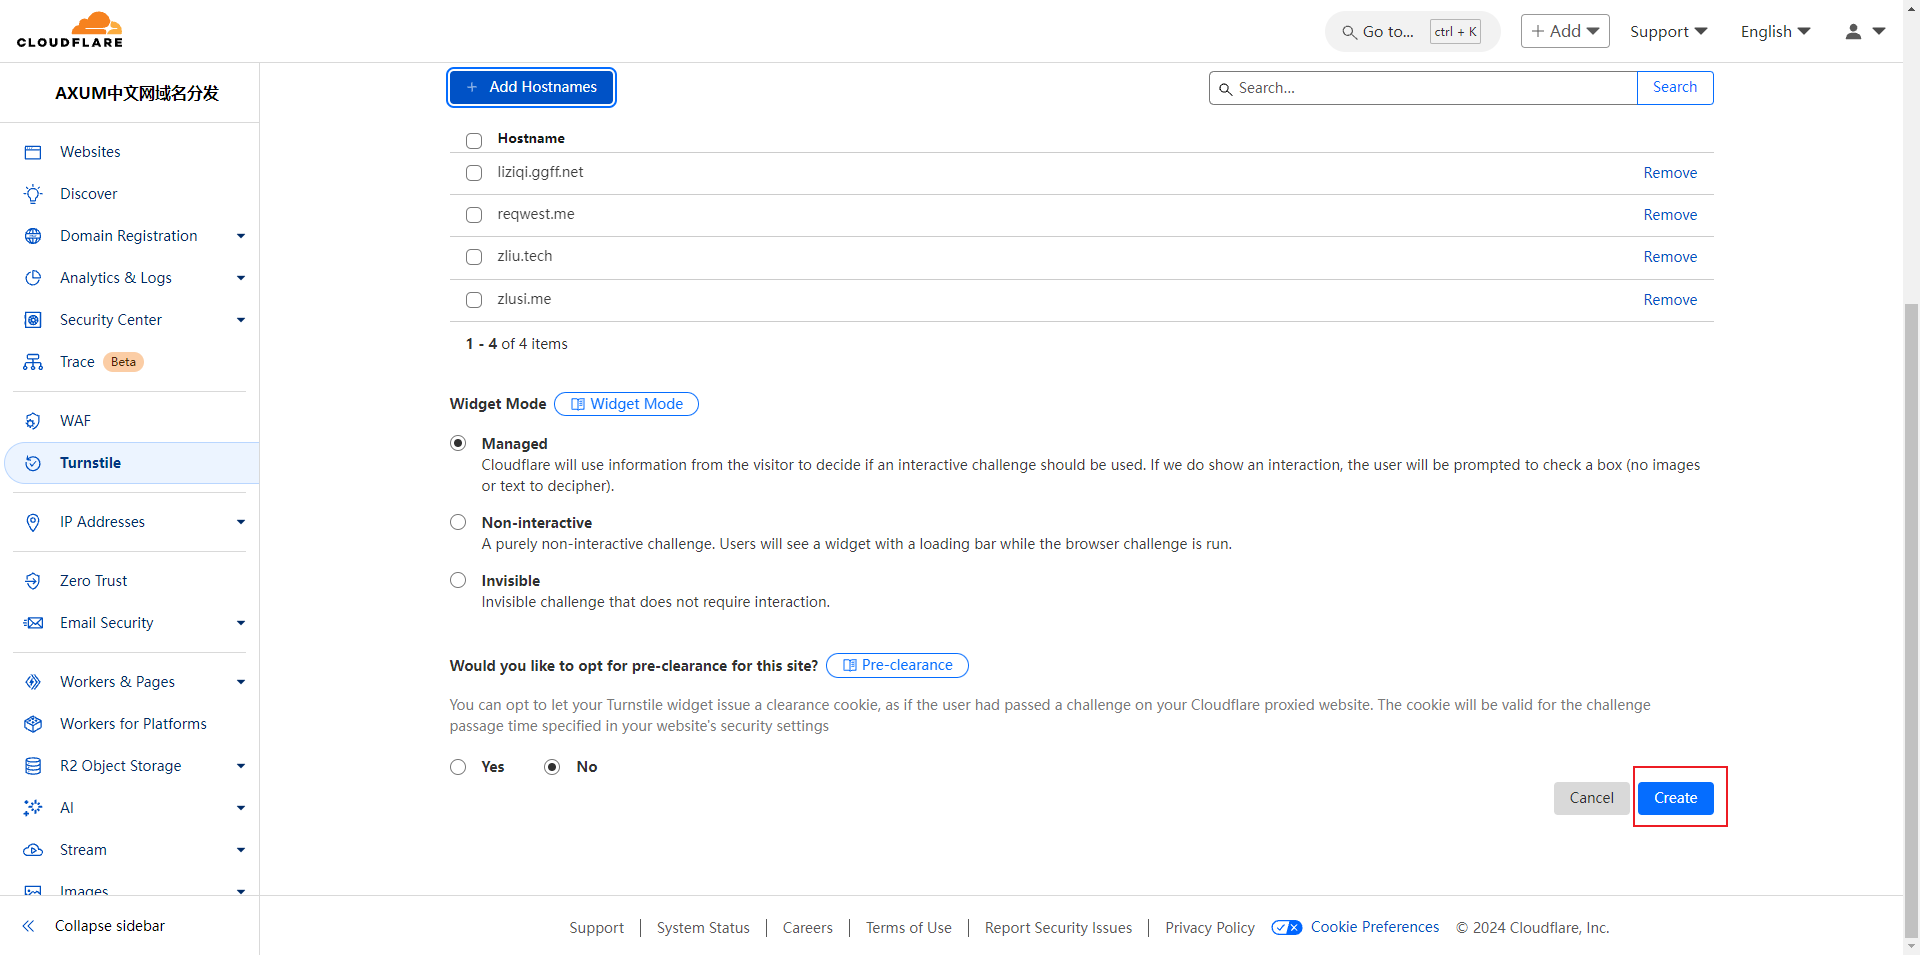Click the Email Security envelope icon
This screenshot has width=1920, height=955.
point(33,623)
